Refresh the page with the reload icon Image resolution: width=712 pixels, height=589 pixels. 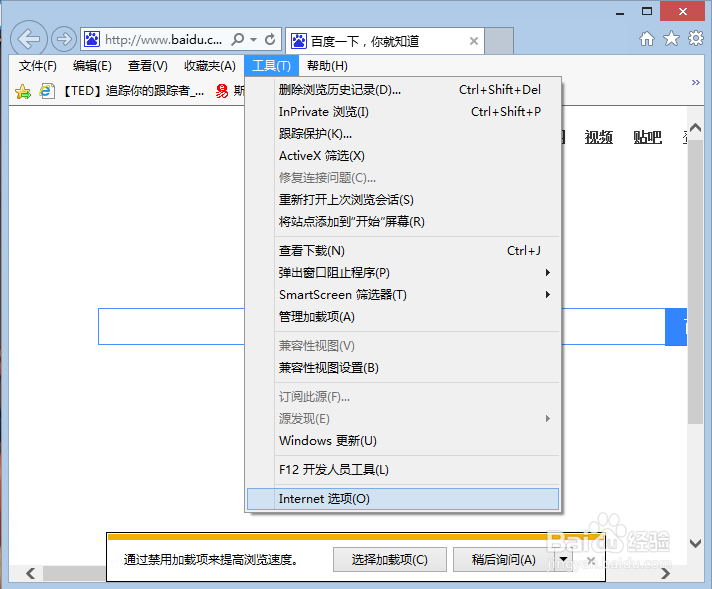pos(270,40)
